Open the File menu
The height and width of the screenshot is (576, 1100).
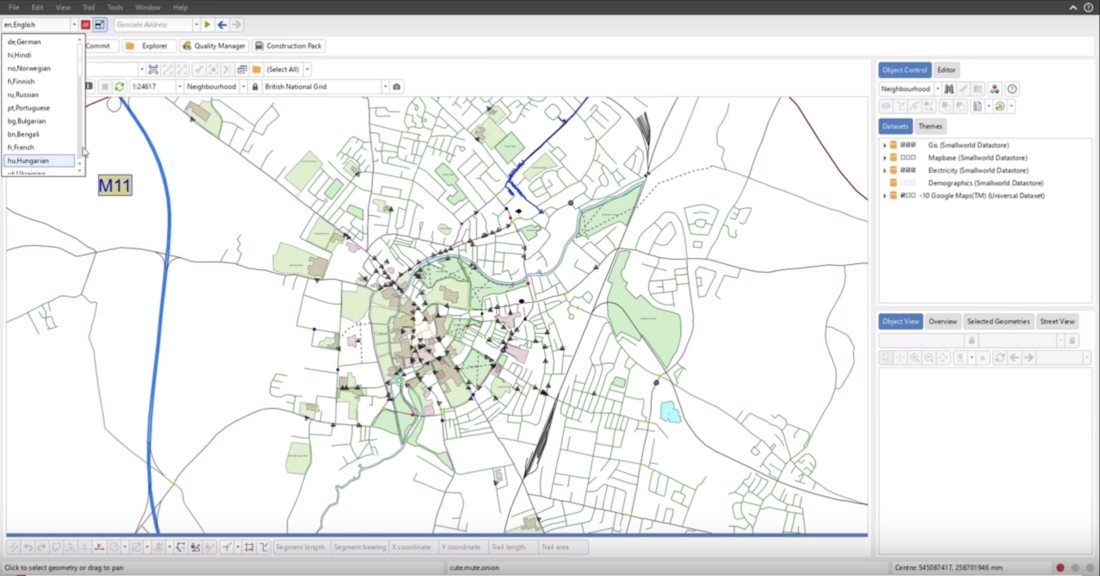tap(14, 7)
